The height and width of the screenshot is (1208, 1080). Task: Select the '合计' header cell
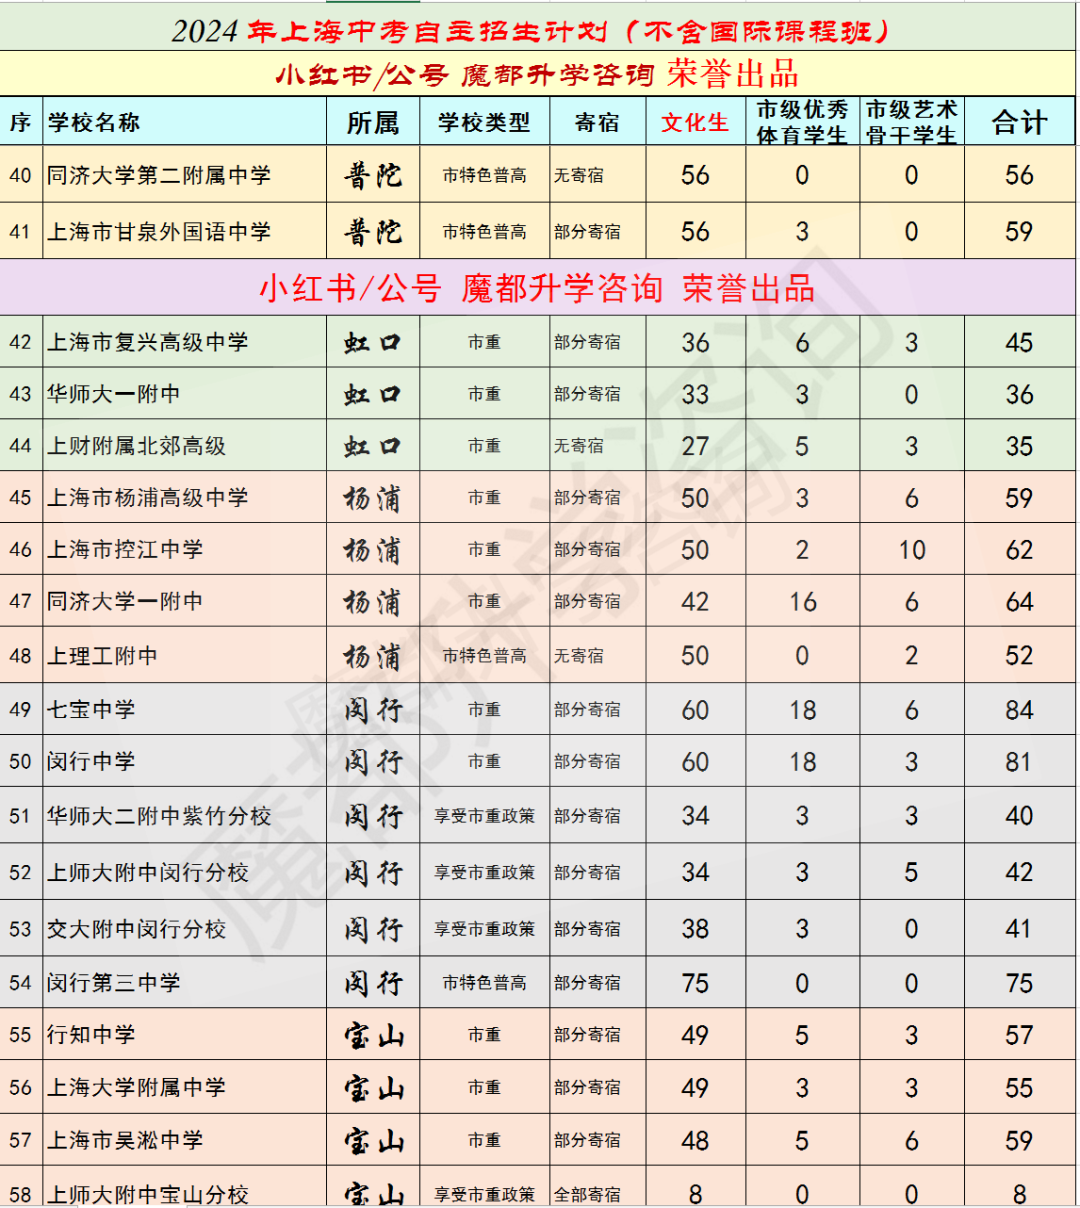pos(1019,122)
